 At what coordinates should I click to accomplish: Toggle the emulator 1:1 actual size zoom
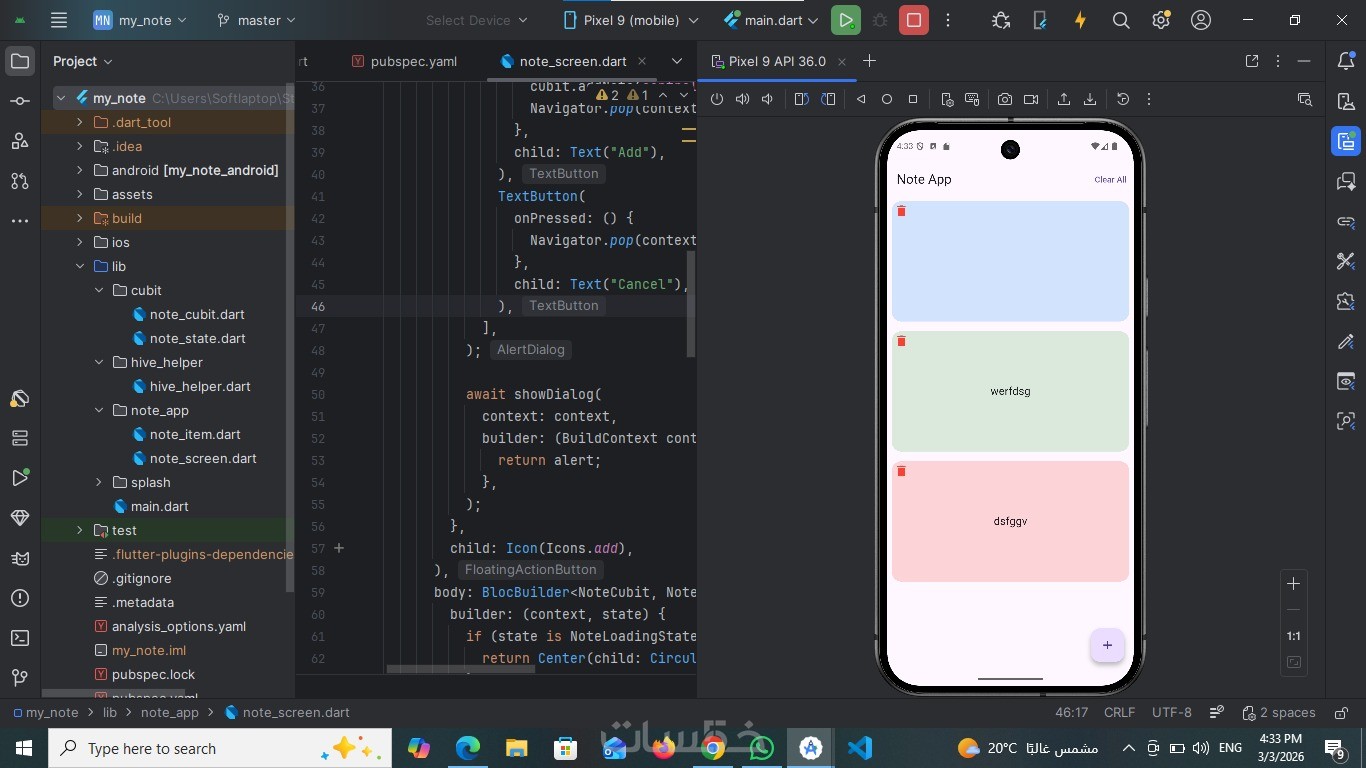click(1293, 636)
